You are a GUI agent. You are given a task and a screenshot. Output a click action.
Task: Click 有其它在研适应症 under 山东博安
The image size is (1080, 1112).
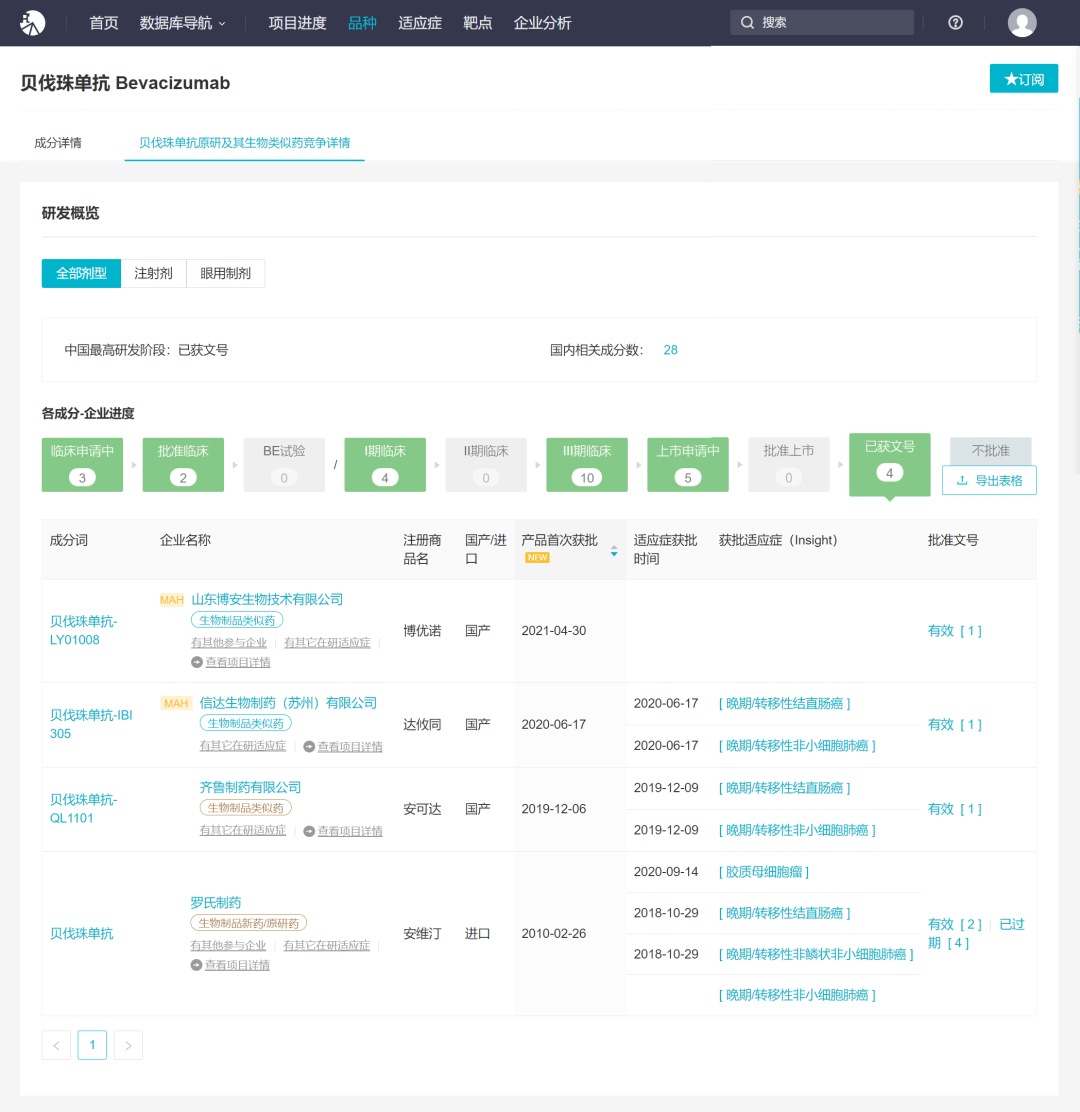point(327,643)
